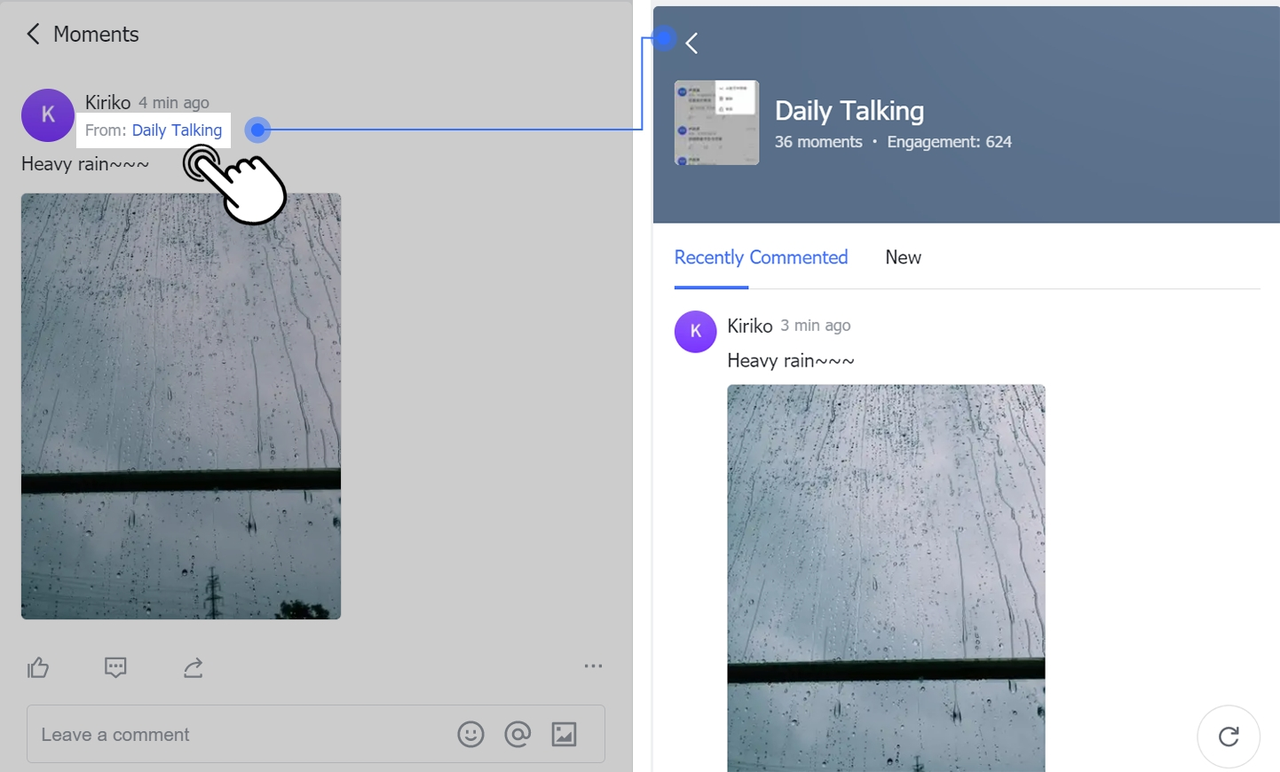1280x772 pixels.
Task: Open the rain photo in Moments post
Action: coord(181,406)
